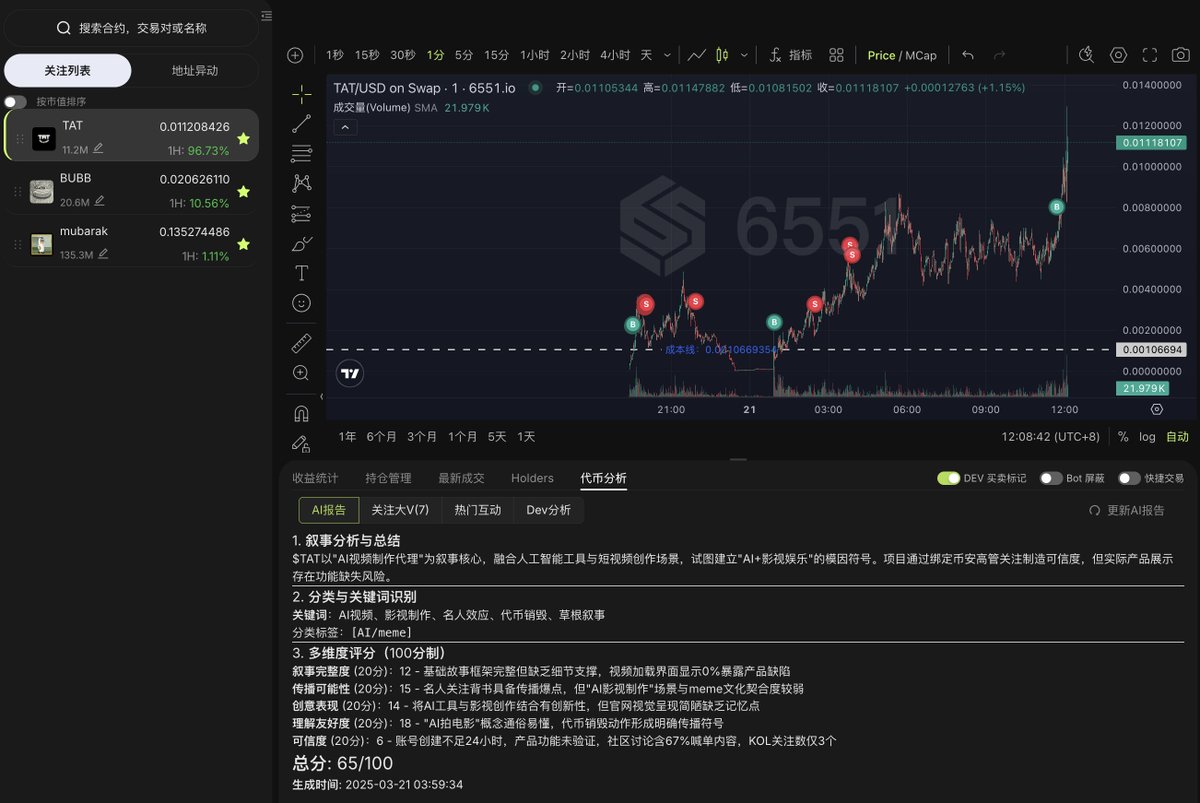Switch chart to MCap display
Viewport: 1200px width, 803px height.
click(922, 55)
